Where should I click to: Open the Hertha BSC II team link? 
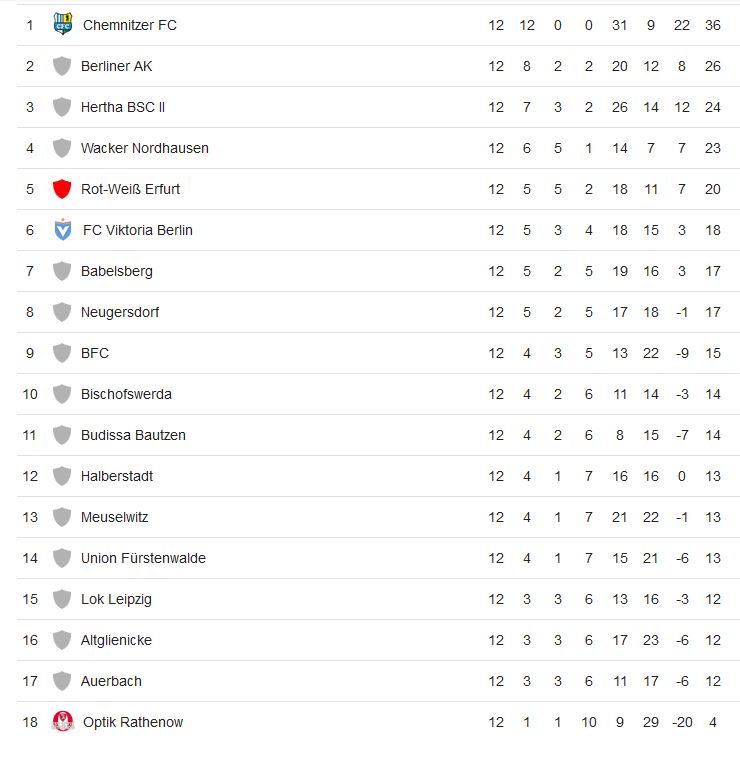pos(123,107)
